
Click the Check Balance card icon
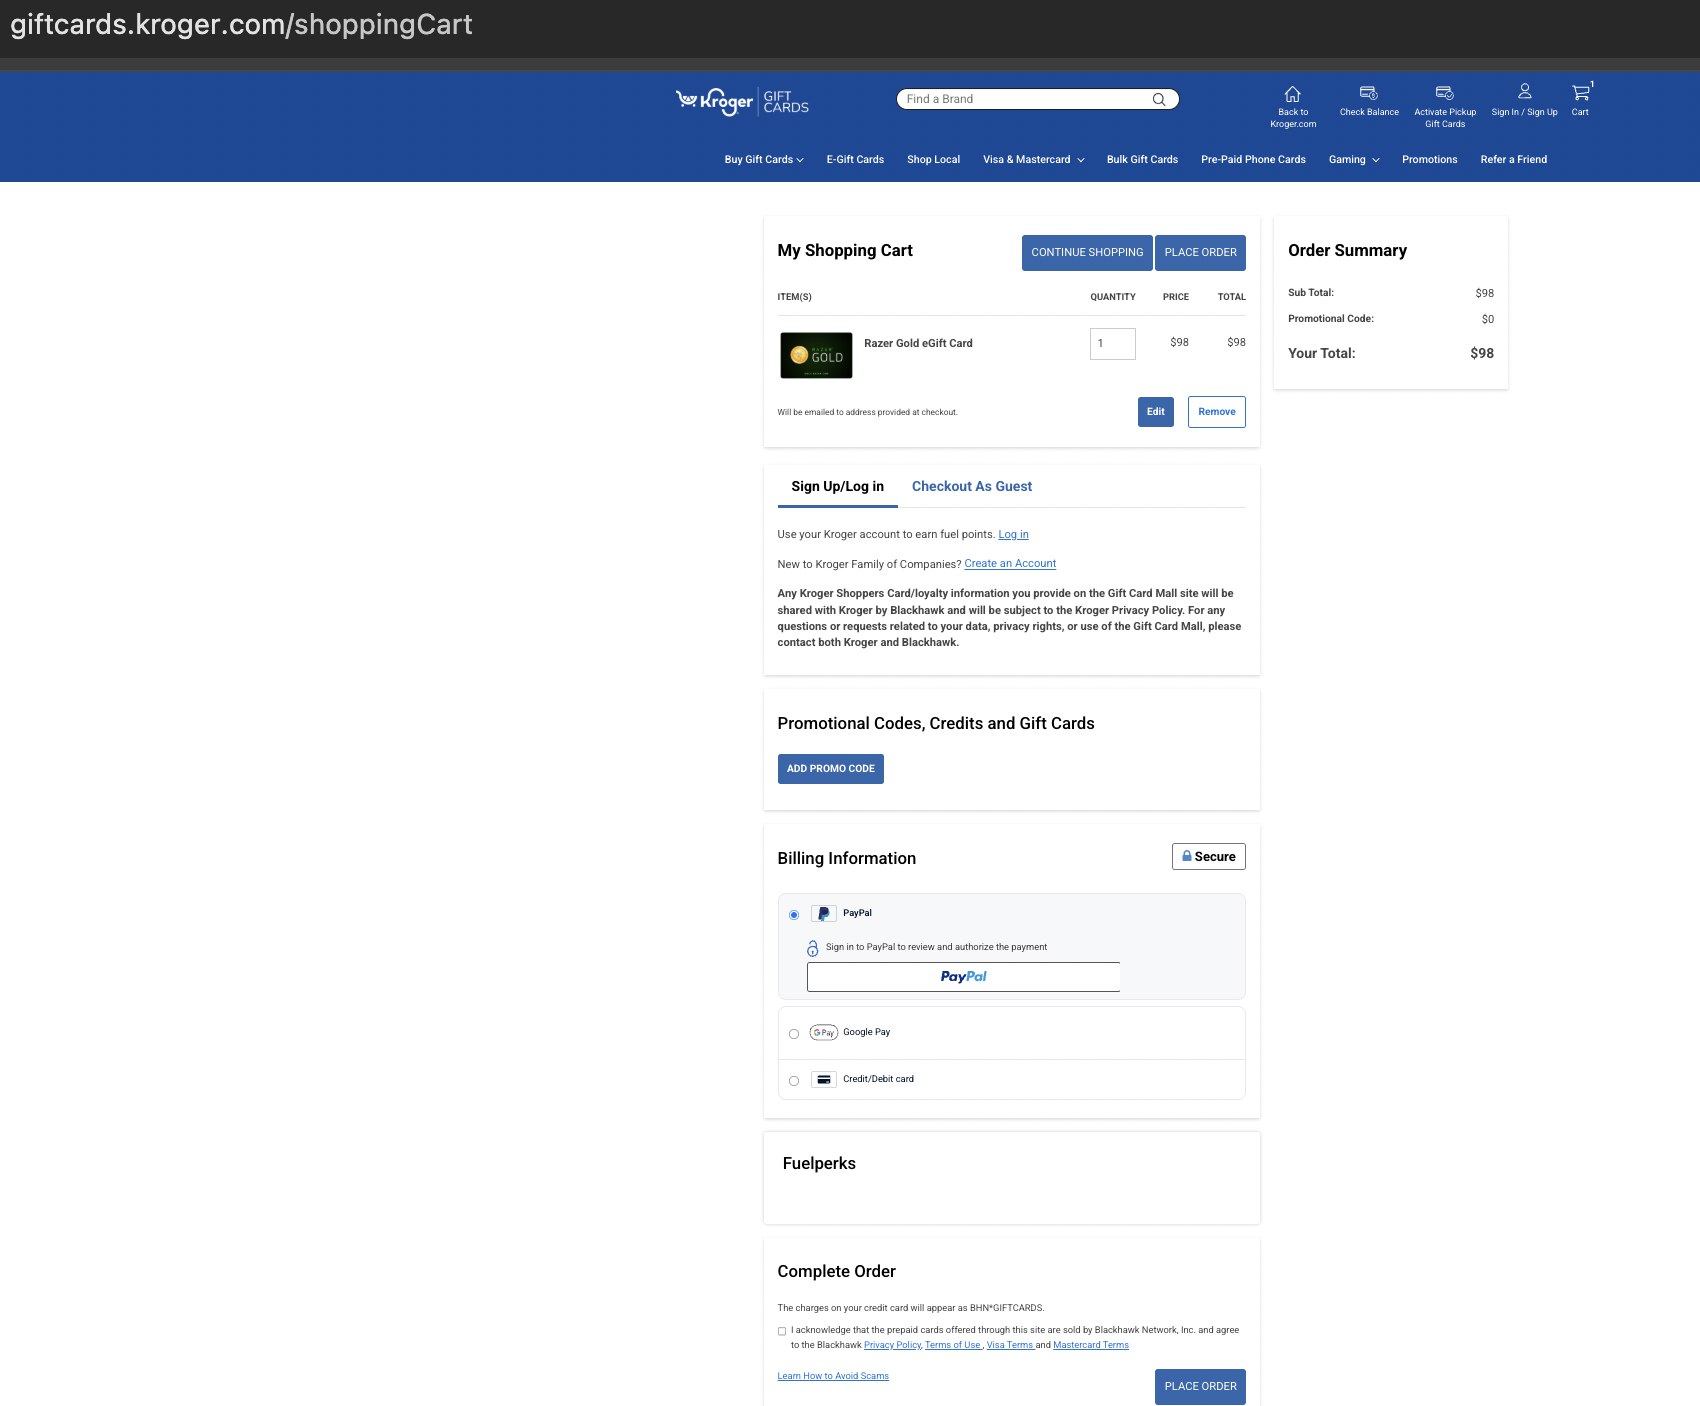(x=1368, y=93)
